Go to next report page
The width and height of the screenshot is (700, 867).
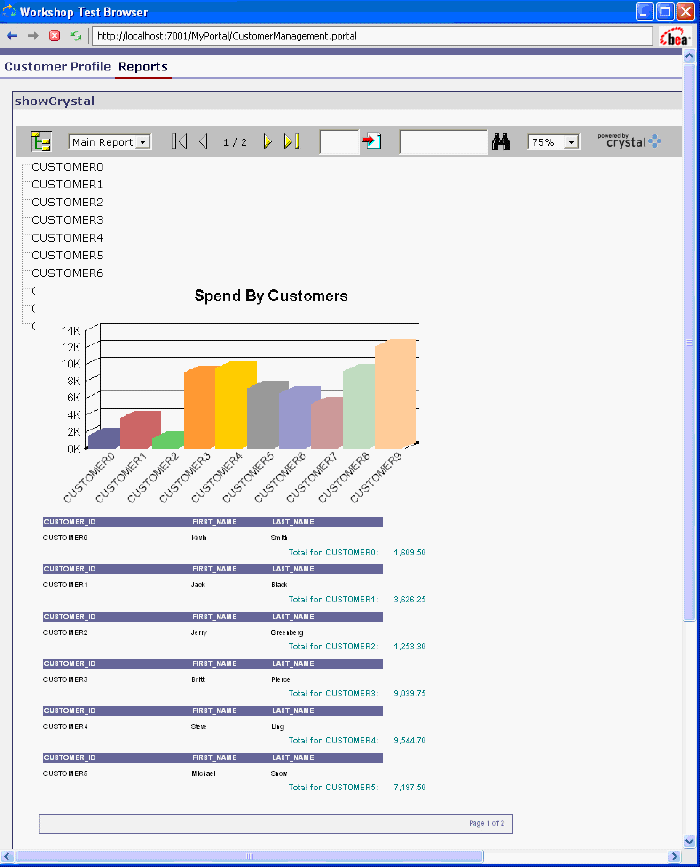[268, 142]
